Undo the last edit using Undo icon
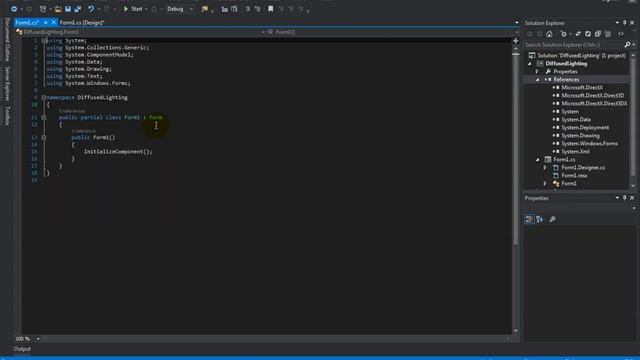The height and width of the screenshot is (360, 640). [x=91, y=9]
